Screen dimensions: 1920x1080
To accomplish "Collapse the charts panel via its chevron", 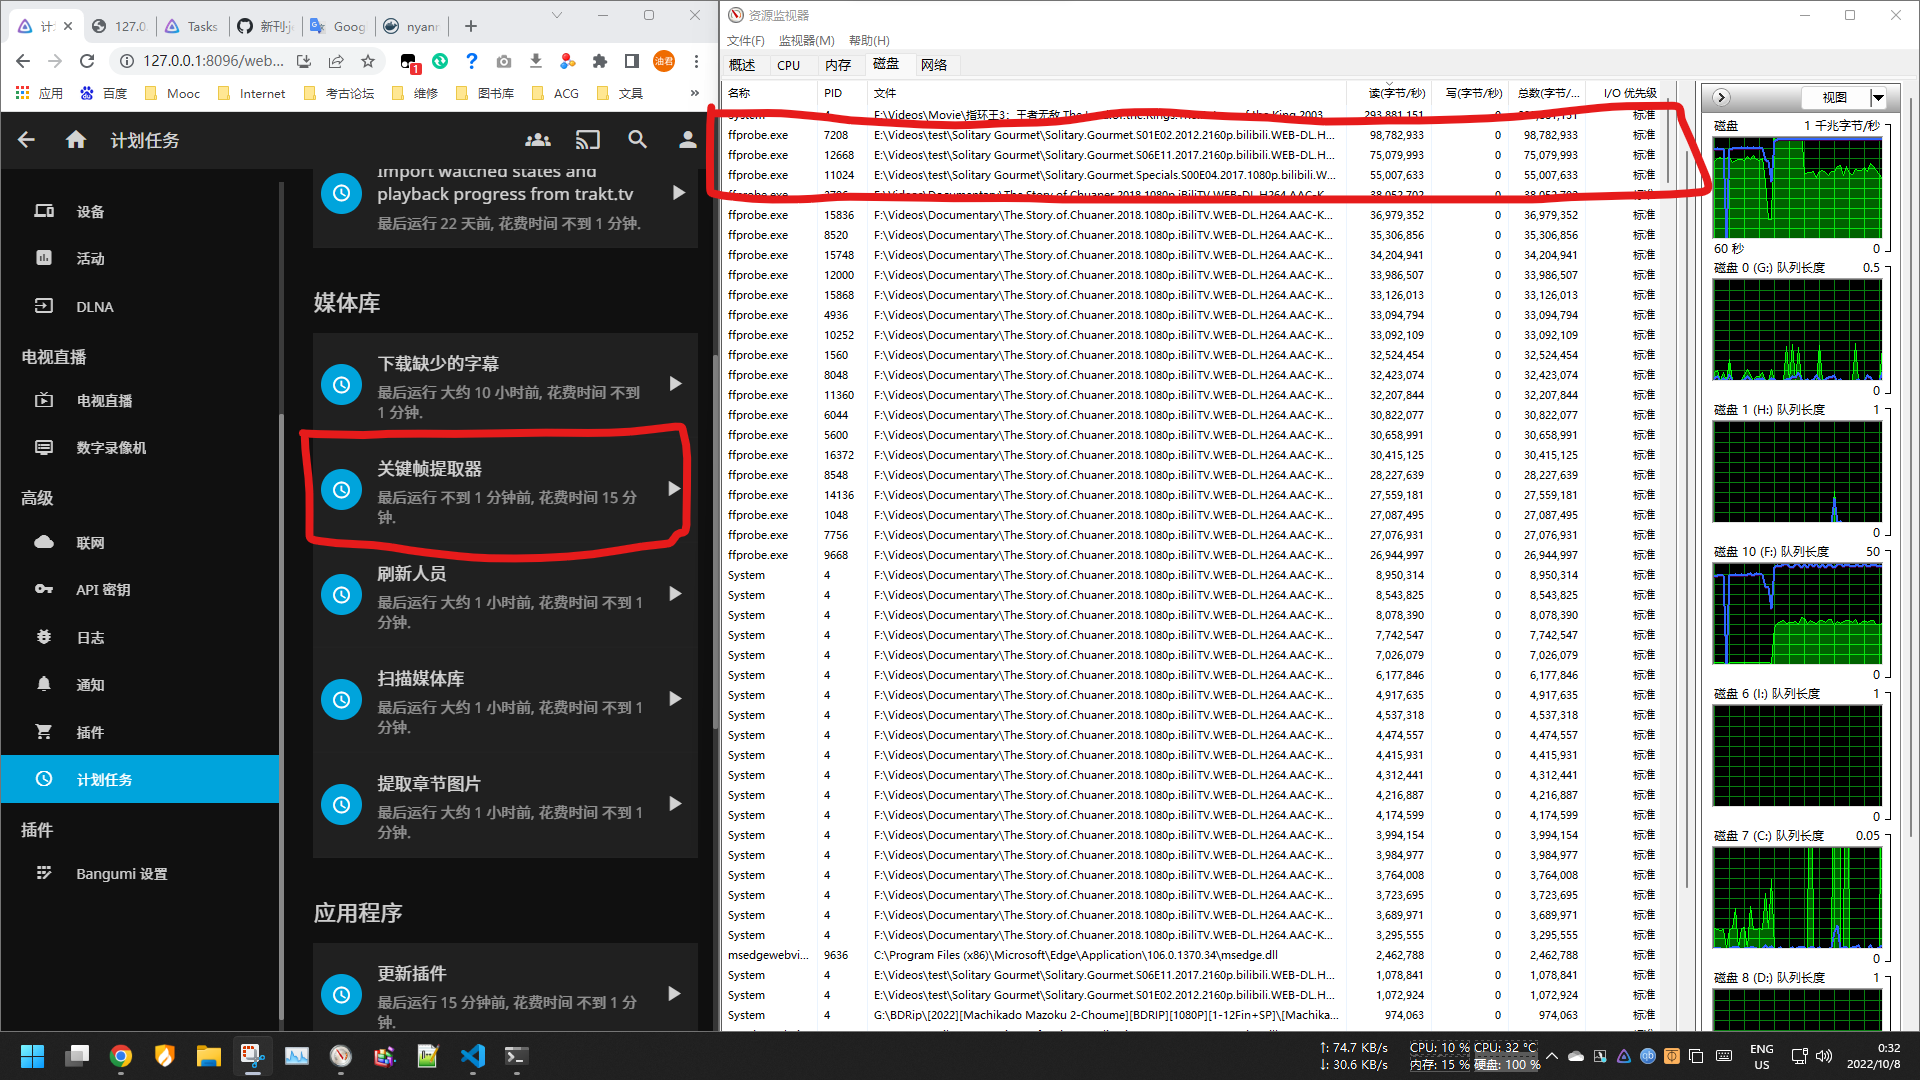I will (1722, 97).
